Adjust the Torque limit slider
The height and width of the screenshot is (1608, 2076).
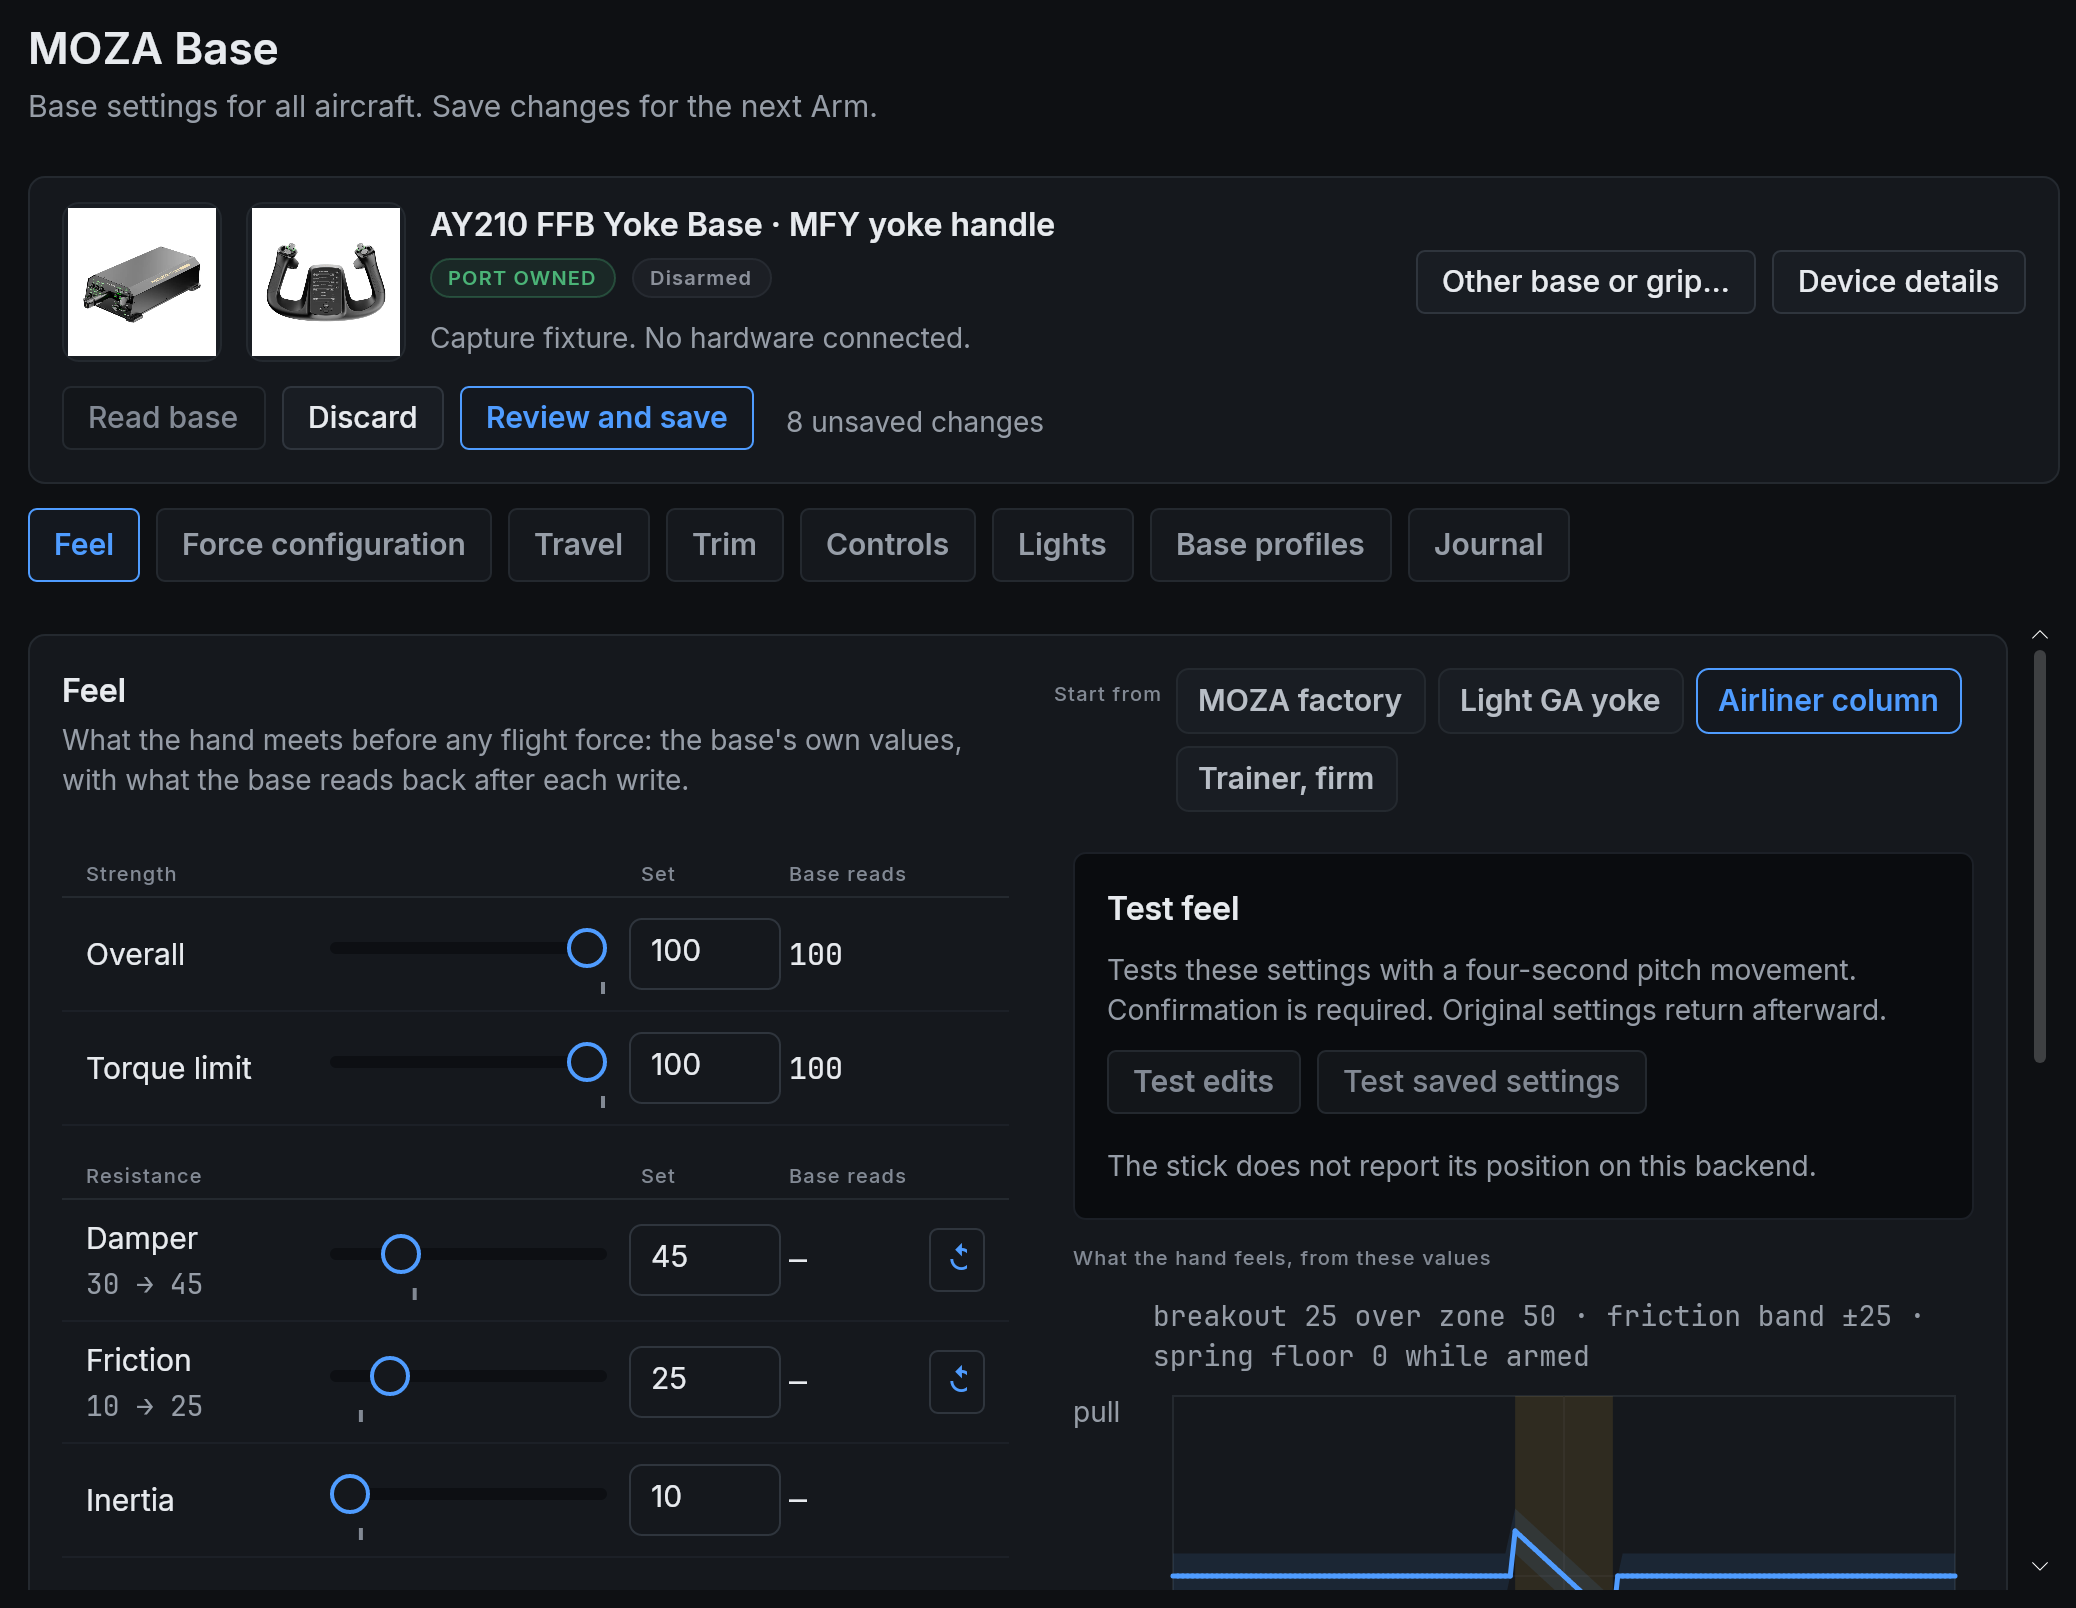pos(587,1062)
